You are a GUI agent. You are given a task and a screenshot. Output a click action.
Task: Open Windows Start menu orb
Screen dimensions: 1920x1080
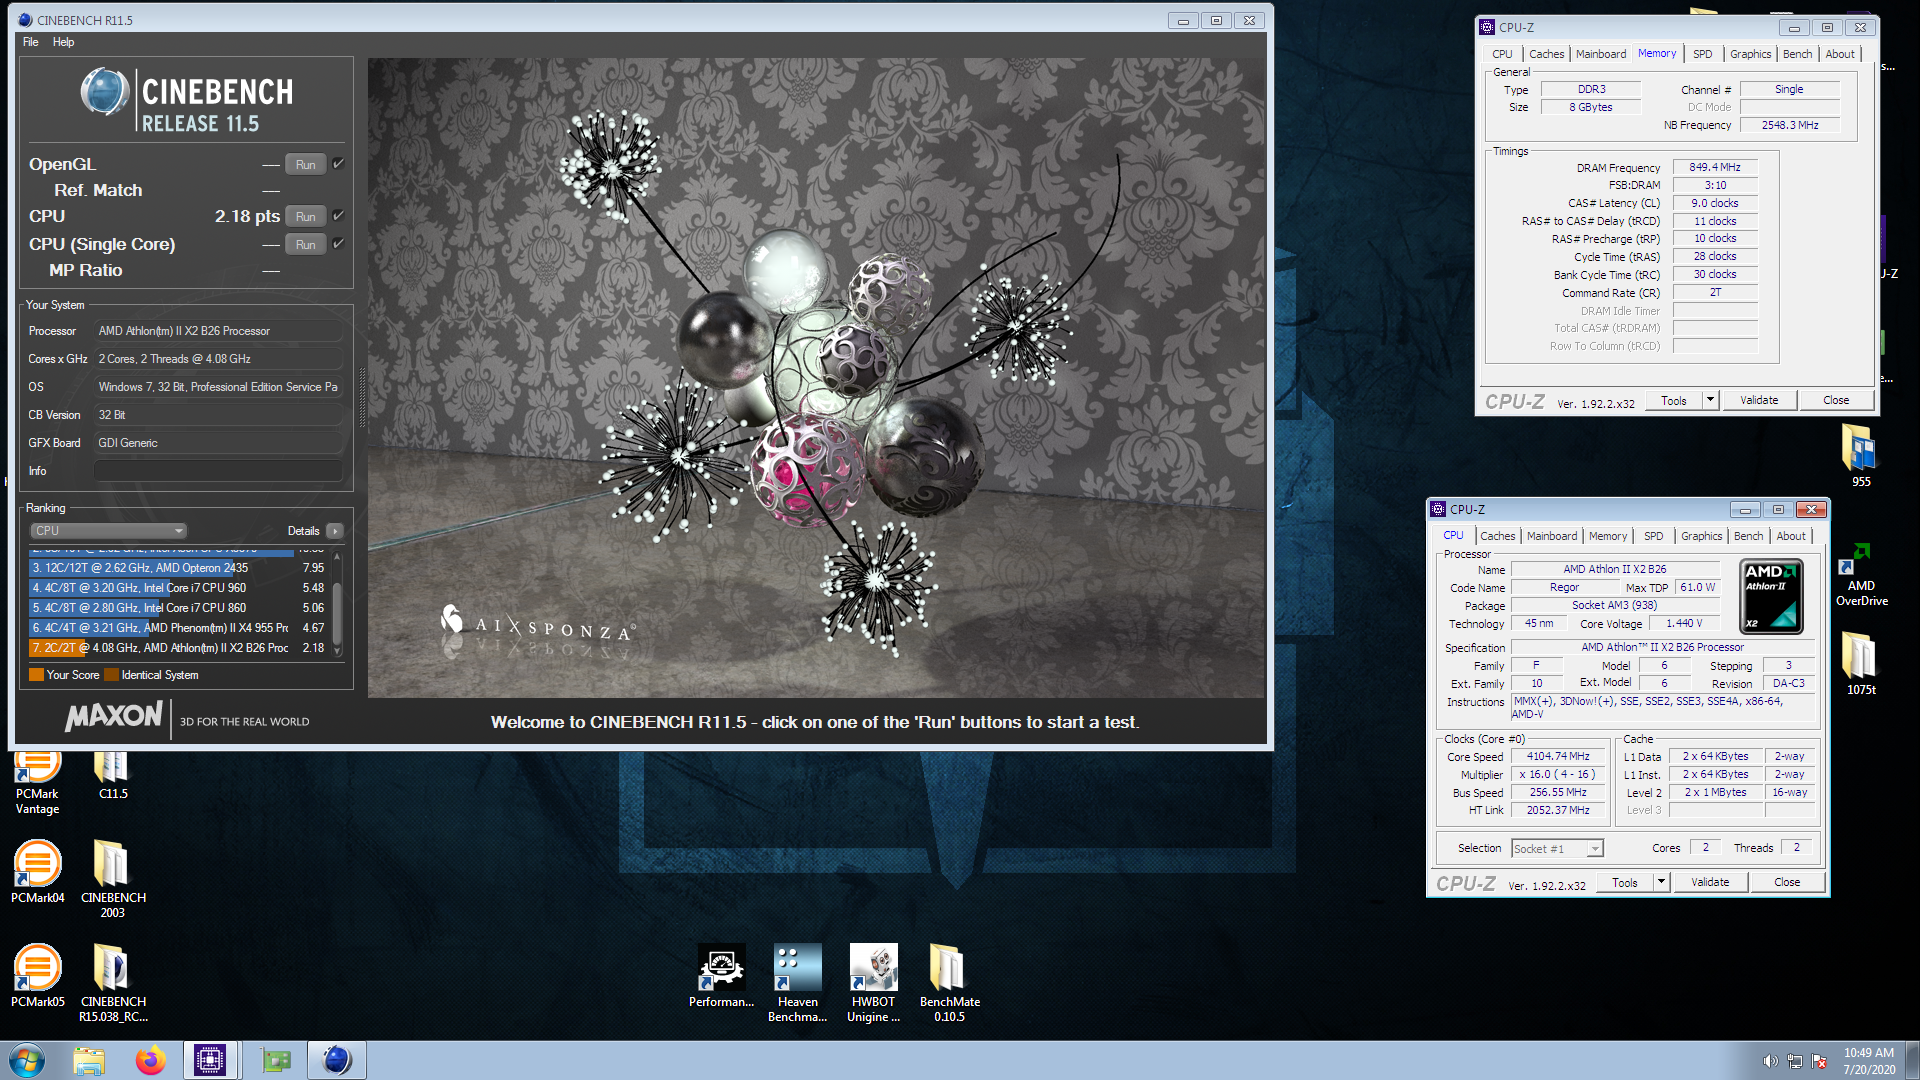coord(27,1060)
